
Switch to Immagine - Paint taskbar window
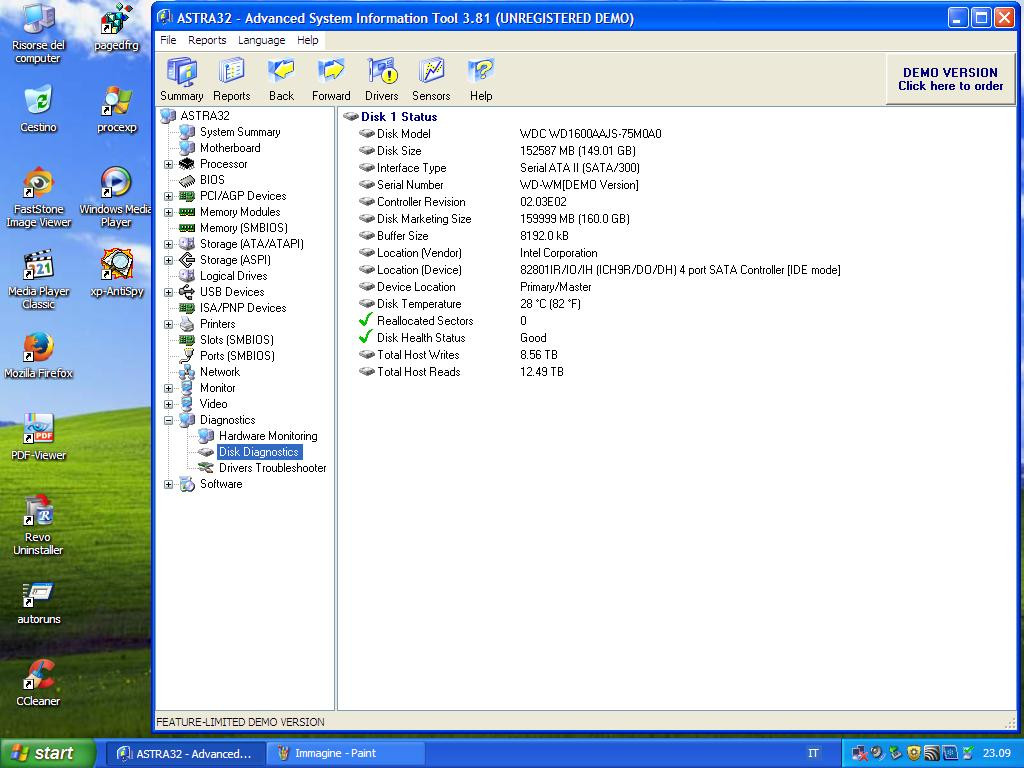pyautogui.click(x=335, y=753)
